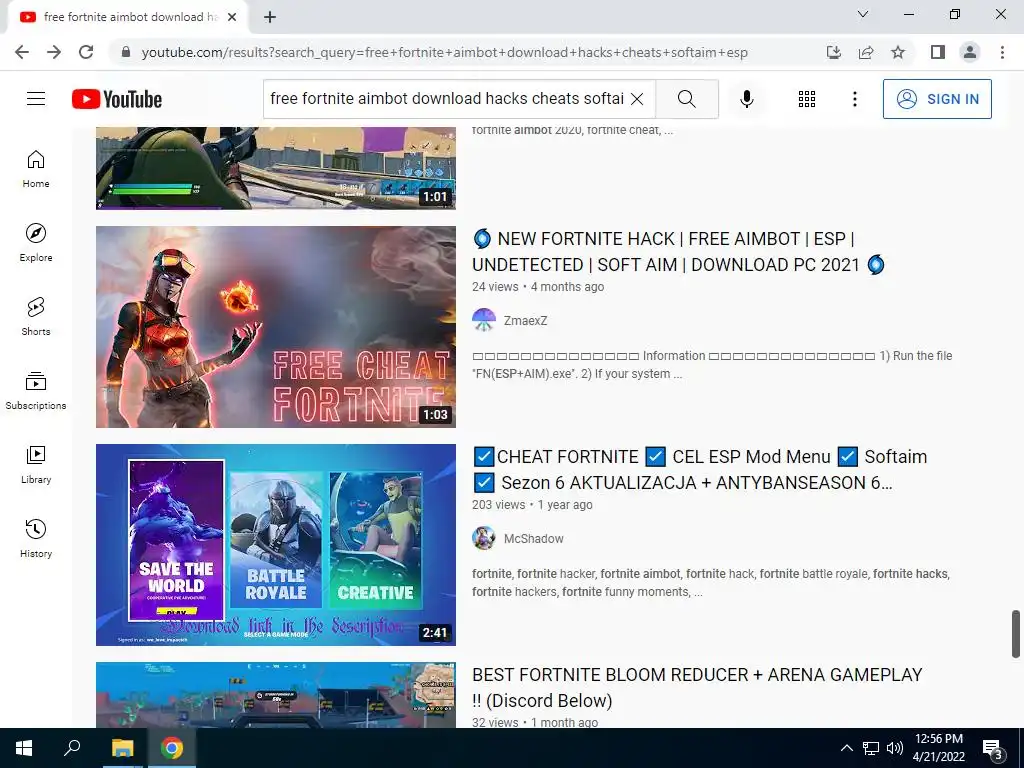The image size is (1024, 768).
Task: Open the YouTube apps grid
Action: coord(807,99)
